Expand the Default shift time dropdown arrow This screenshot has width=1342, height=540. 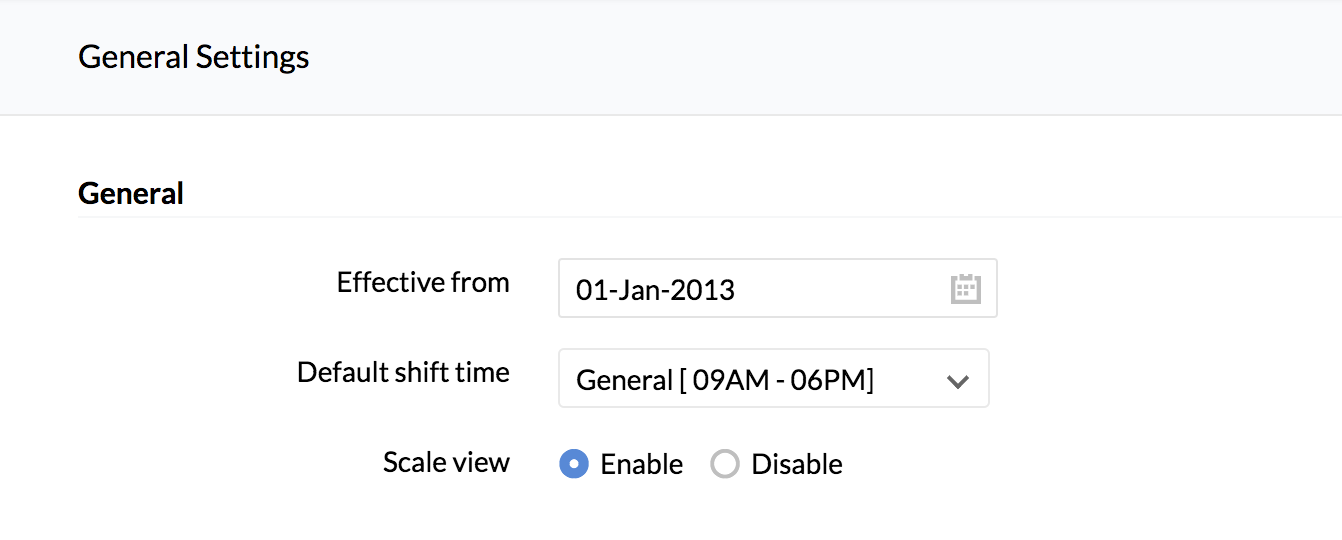(957, 381)
